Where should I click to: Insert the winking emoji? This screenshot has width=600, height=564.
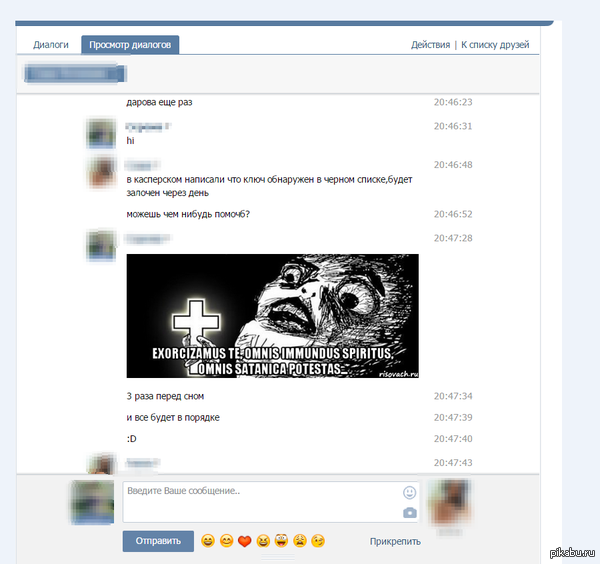(318, 541)
